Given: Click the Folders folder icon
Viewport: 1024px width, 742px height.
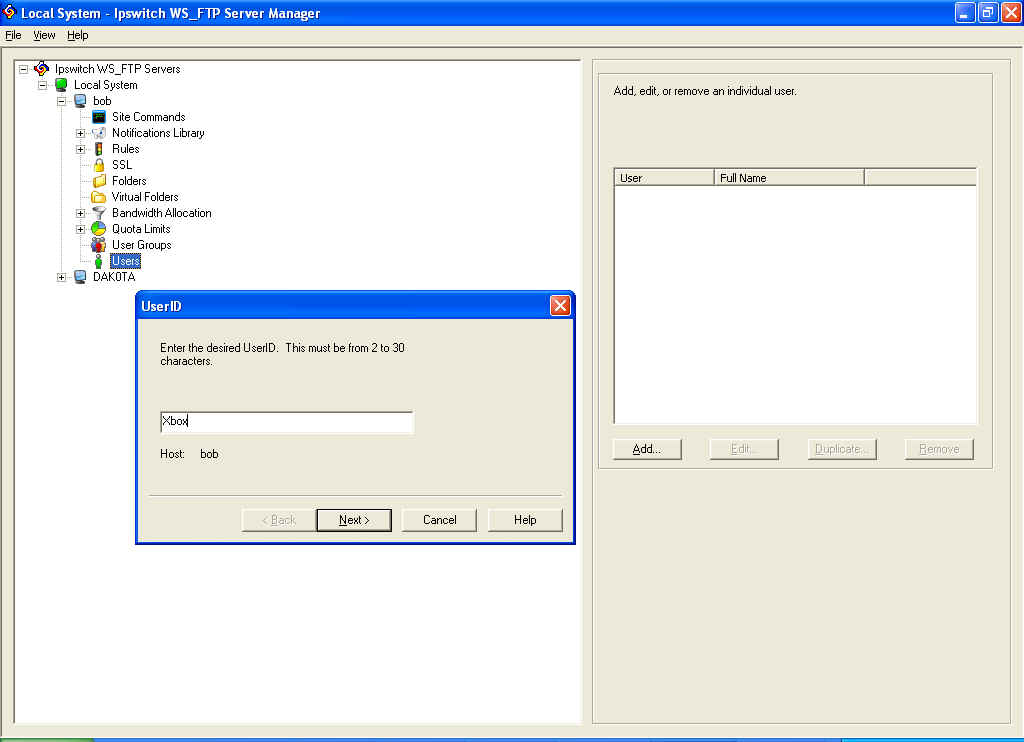Looking at the screenshot, I should click(x=99, y=181).
